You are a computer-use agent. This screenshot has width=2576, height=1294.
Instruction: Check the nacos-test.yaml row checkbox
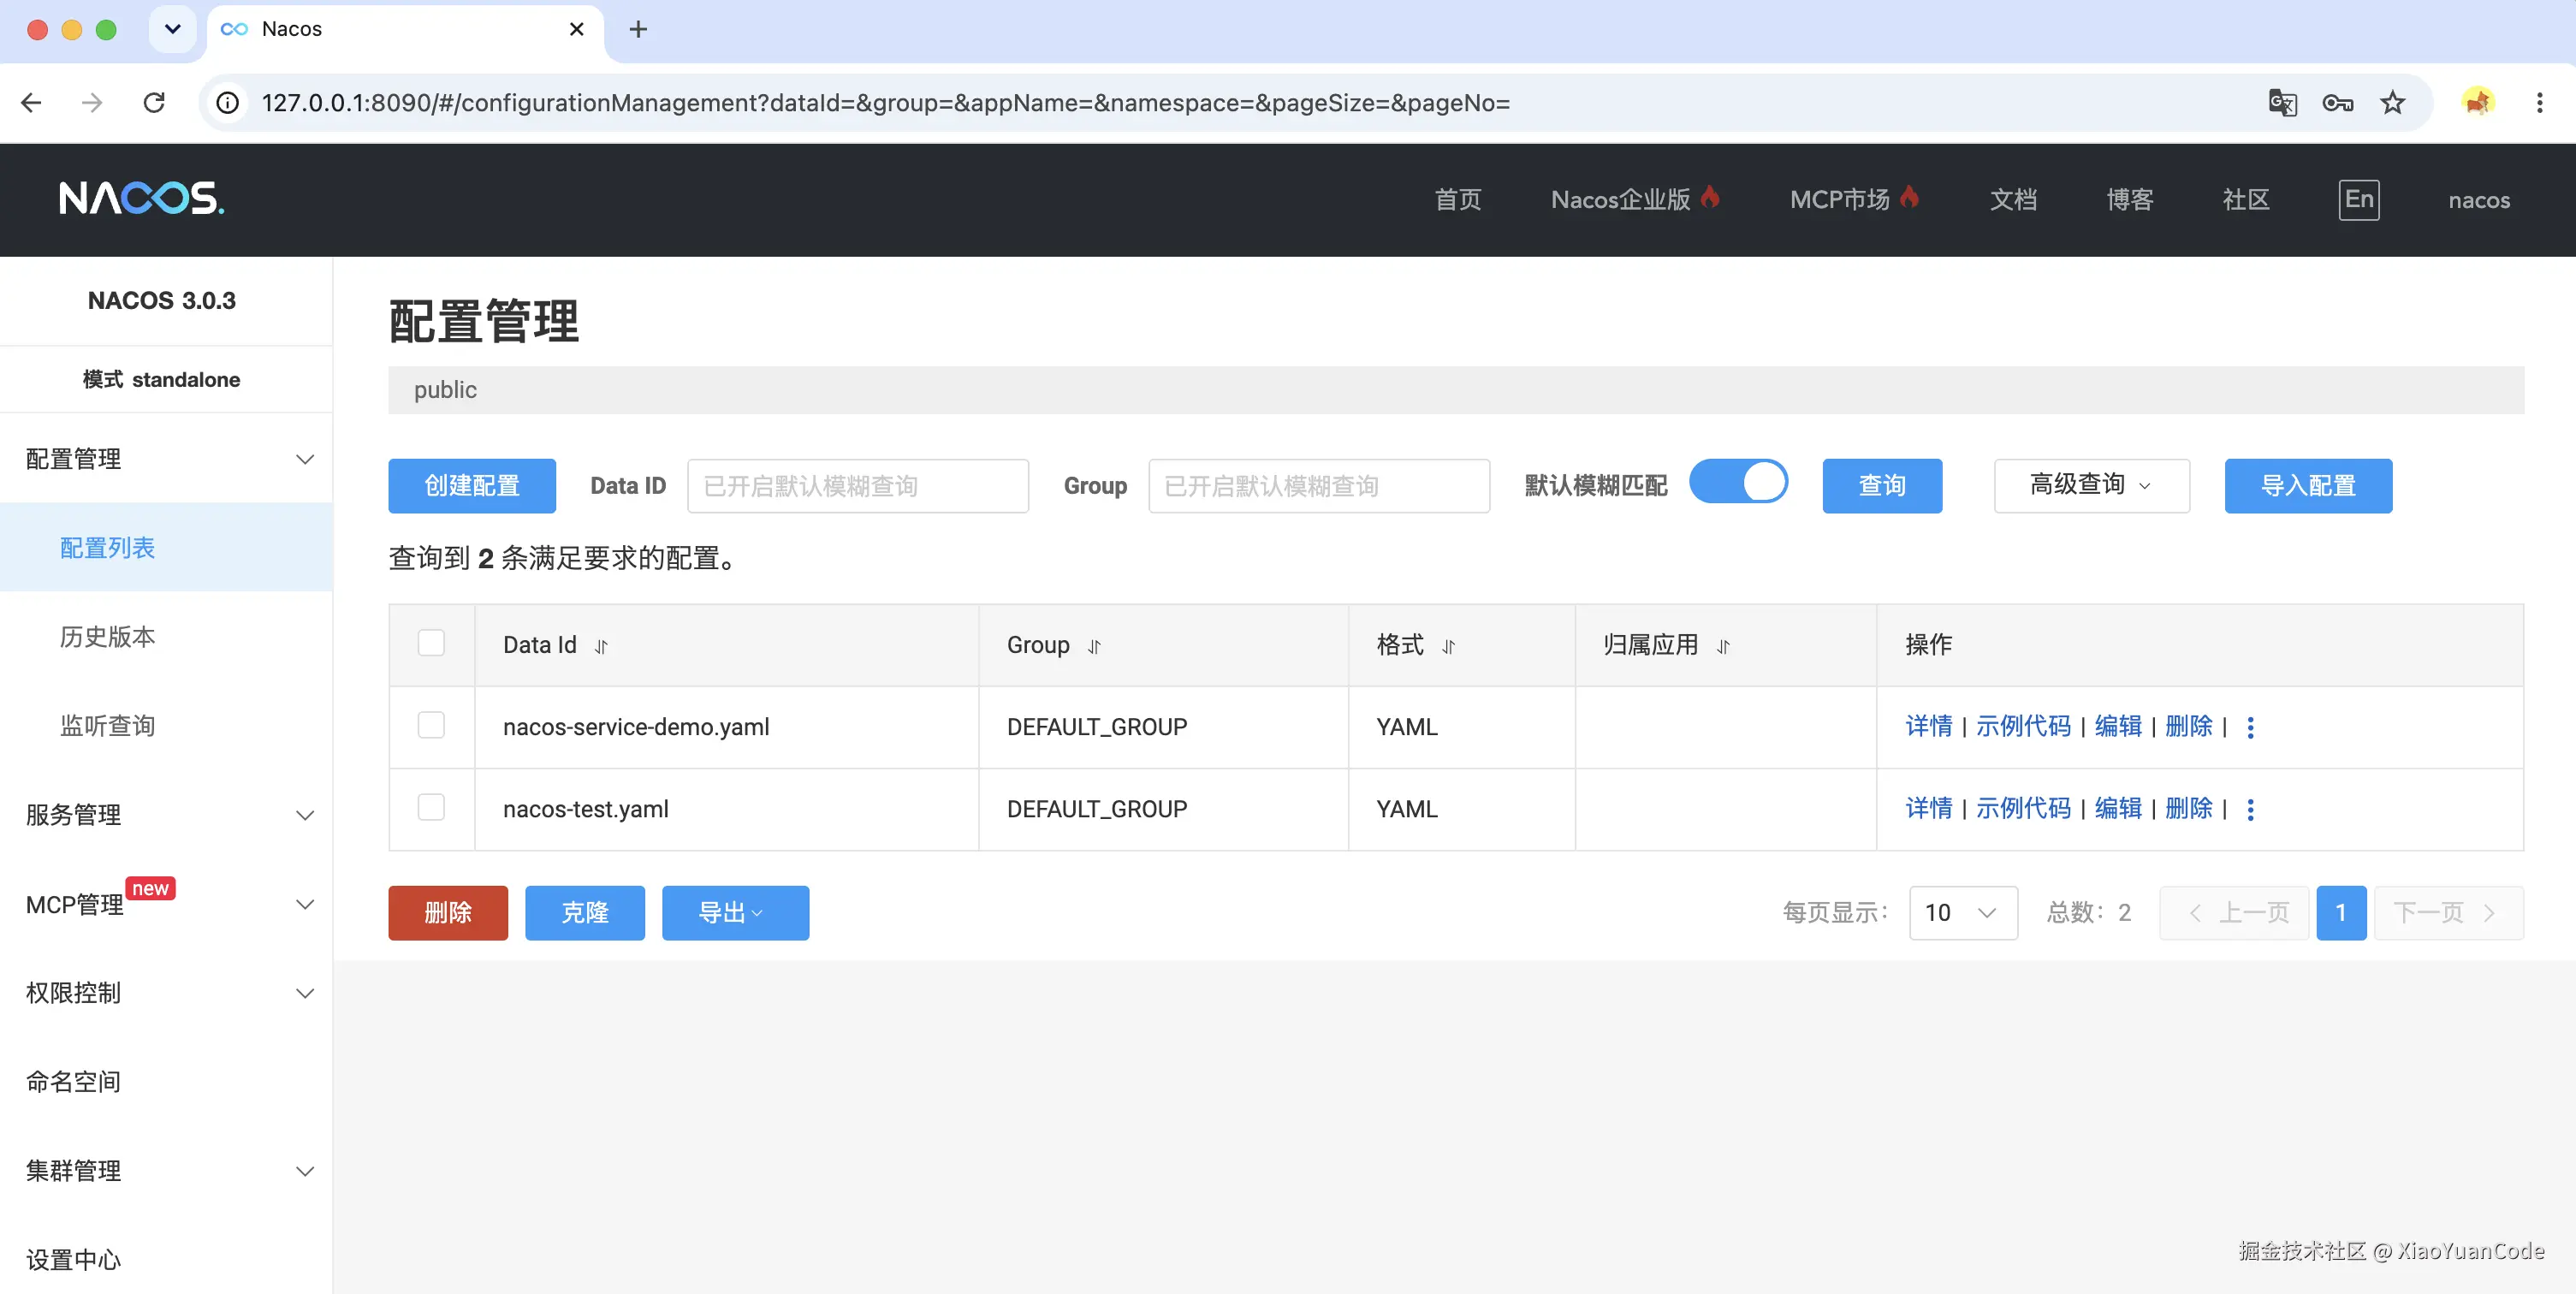point(431,807)
